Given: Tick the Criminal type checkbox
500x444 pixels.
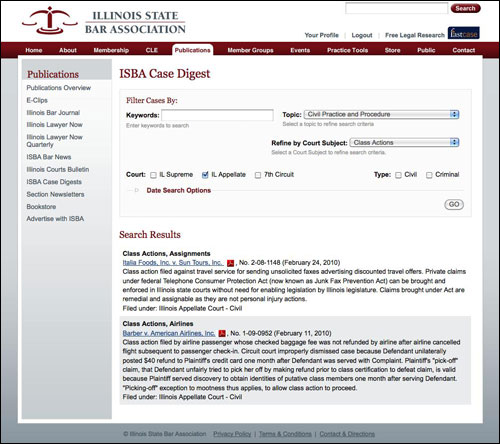Looking at the screenshot, I should (429, 175).
